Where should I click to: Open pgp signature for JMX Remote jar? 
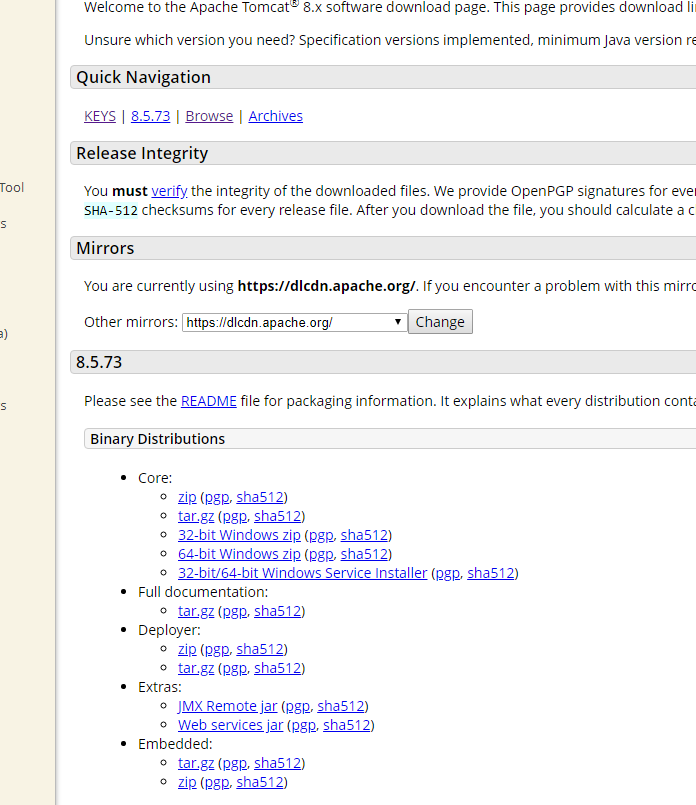coord(298,706)
